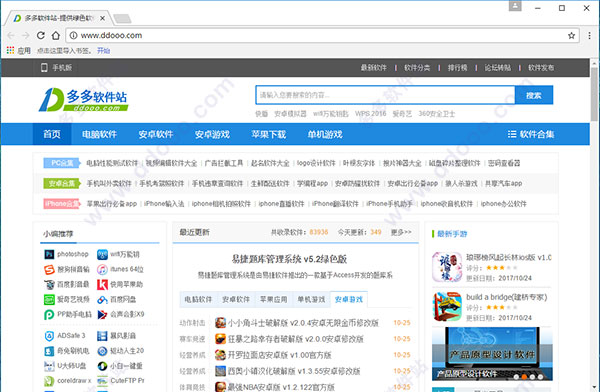Switch to the 电脑软件 tab in update list
600x392 pixels.
[198, 299]
